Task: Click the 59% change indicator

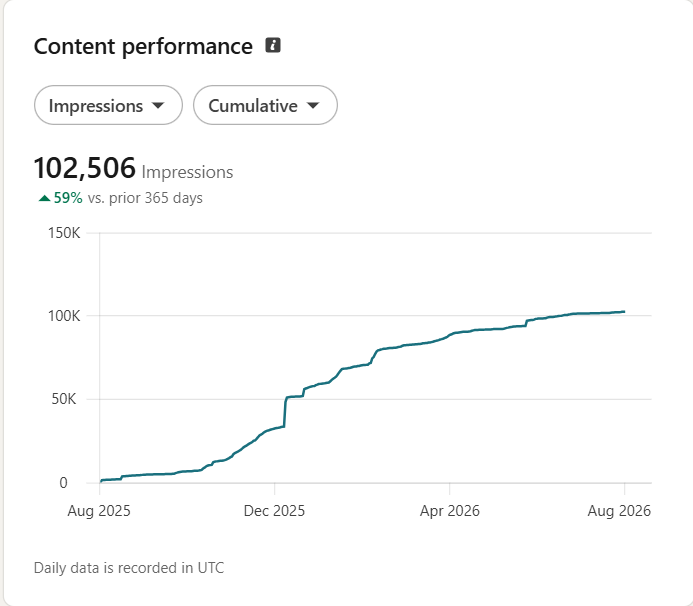Action: [x=68, y=198]
